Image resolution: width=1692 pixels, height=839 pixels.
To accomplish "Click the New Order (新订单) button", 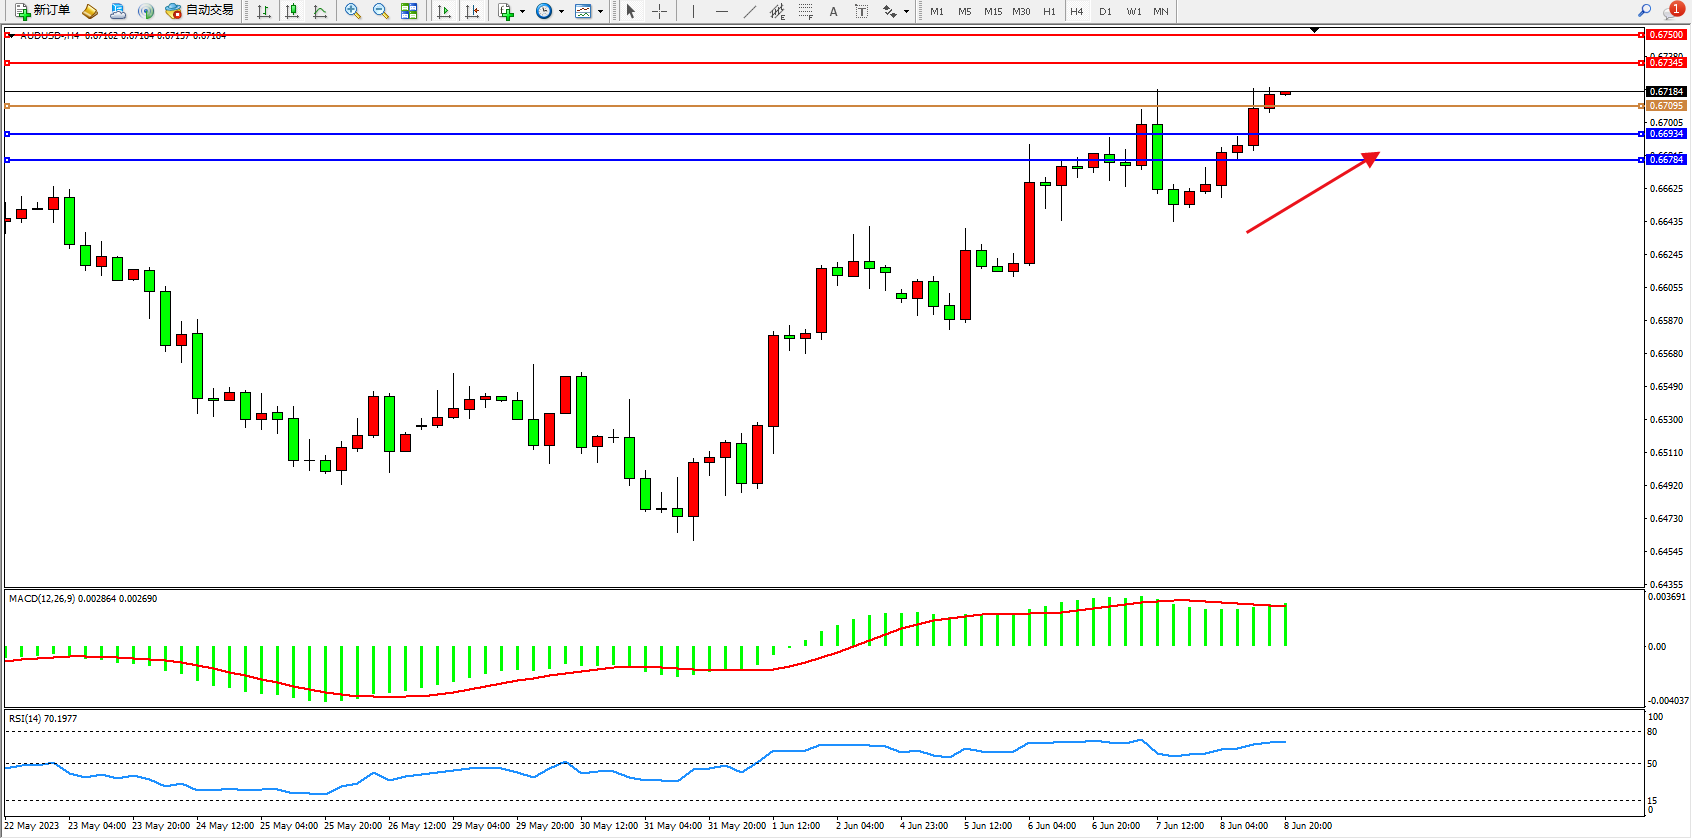I will pos(43,11).
